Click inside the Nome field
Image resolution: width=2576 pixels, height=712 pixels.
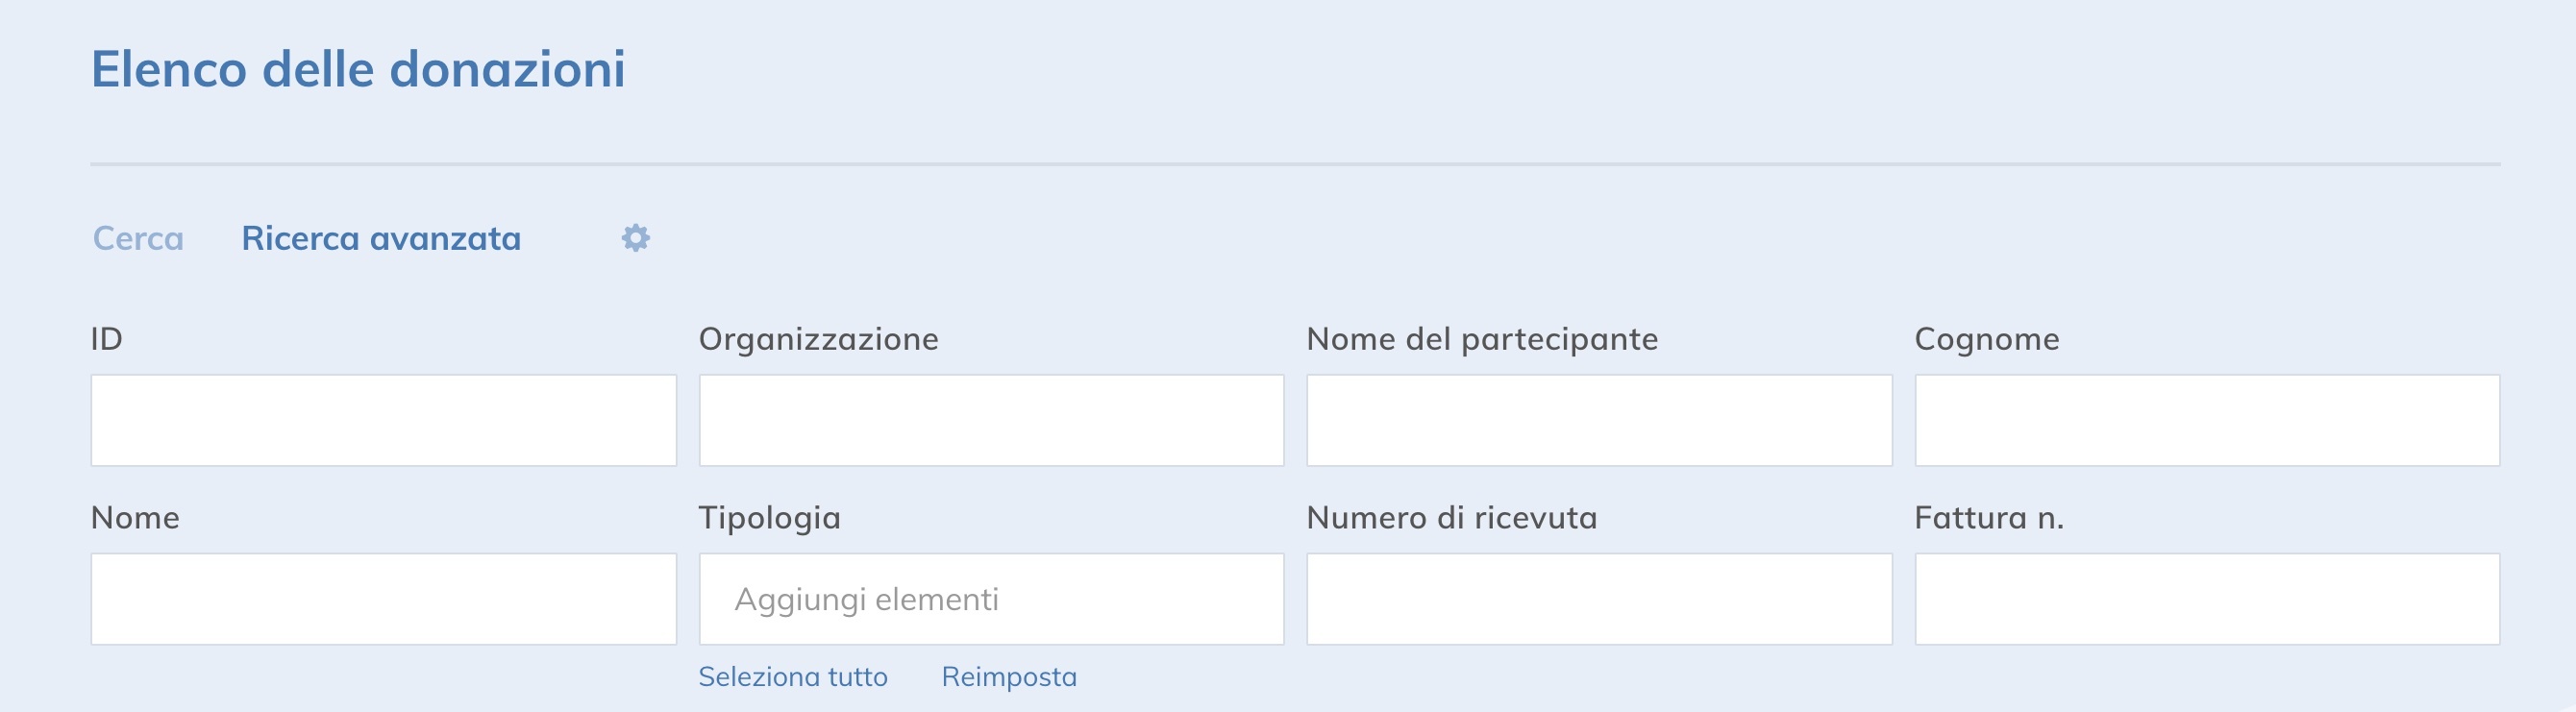tap(384, 598)
